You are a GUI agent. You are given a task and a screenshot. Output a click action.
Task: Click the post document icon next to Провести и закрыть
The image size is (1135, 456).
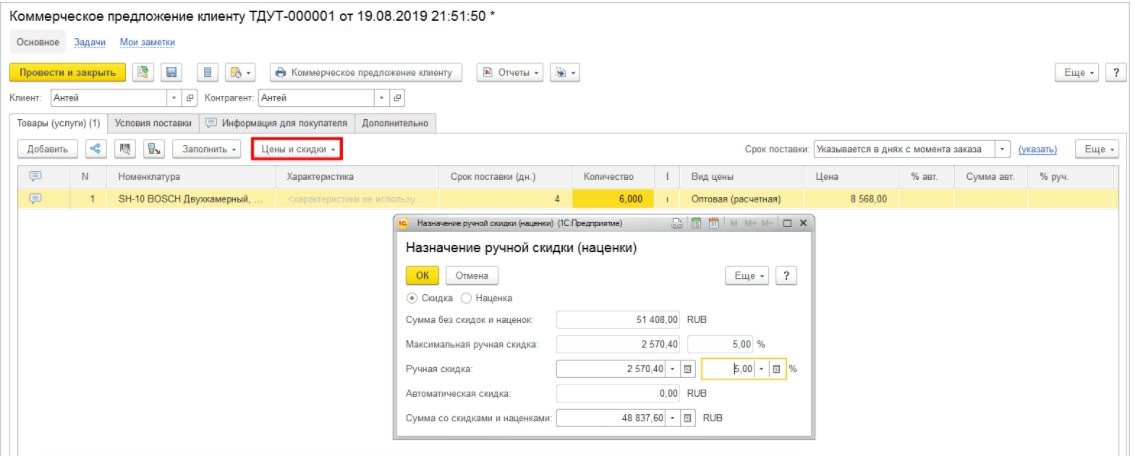tap(142, 72)
